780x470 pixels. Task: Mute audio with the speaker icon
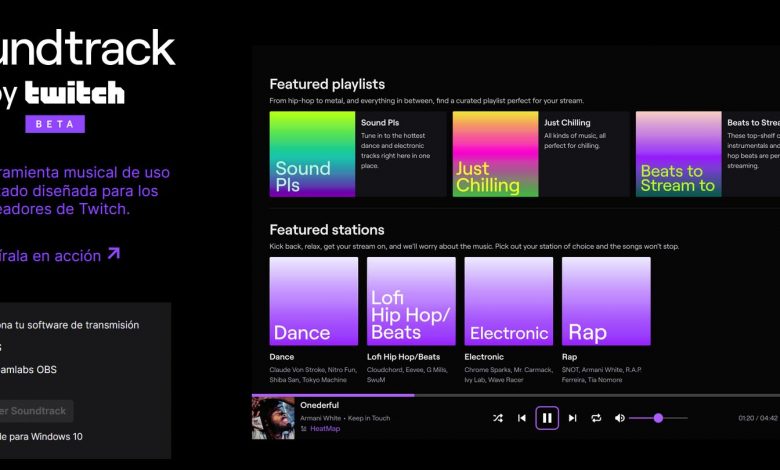tap(620, 418)
